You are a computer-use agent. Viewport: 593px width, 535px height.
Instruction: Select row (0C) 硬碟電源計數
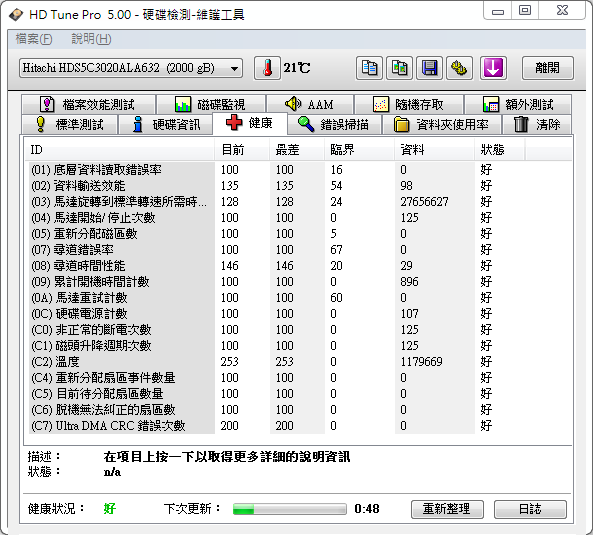[x=299, y=314]
